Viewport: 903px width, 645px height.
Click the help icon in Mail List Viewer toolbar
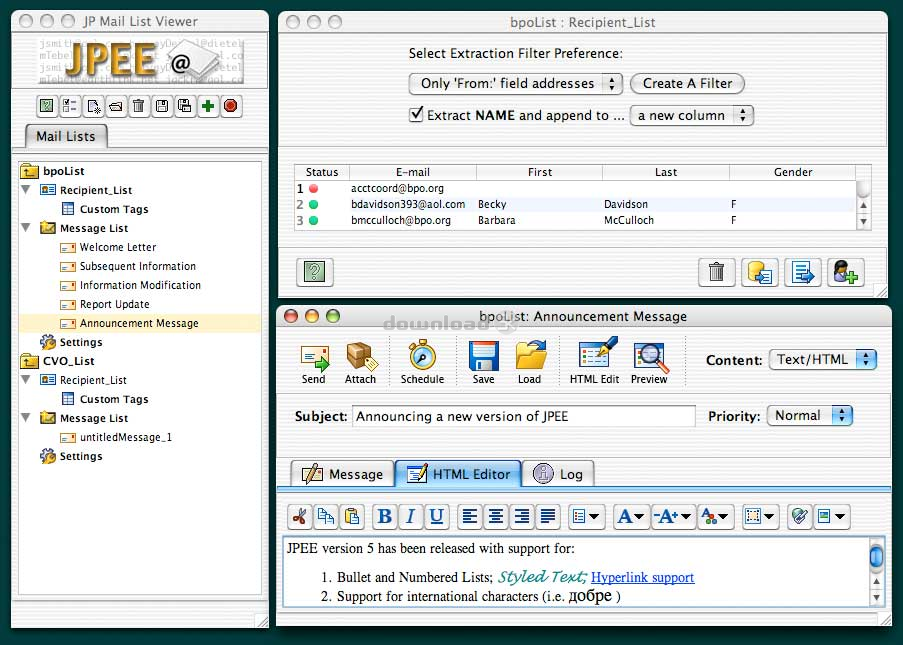pyautogui.click(x=47, y=106)
